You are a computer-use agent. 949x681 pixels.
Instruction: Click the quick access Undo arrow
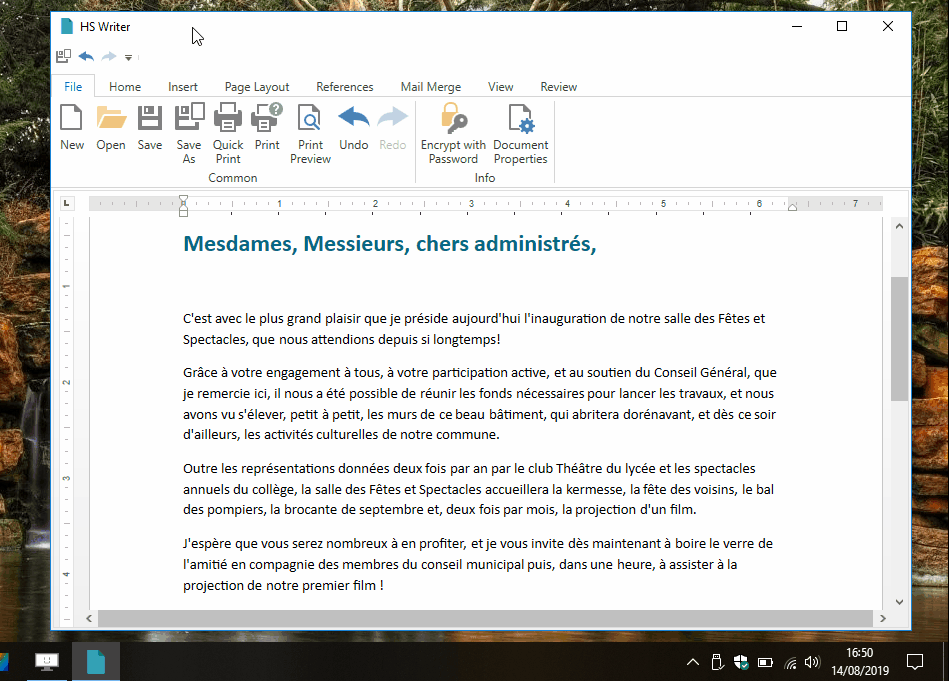tap(86, 56)
